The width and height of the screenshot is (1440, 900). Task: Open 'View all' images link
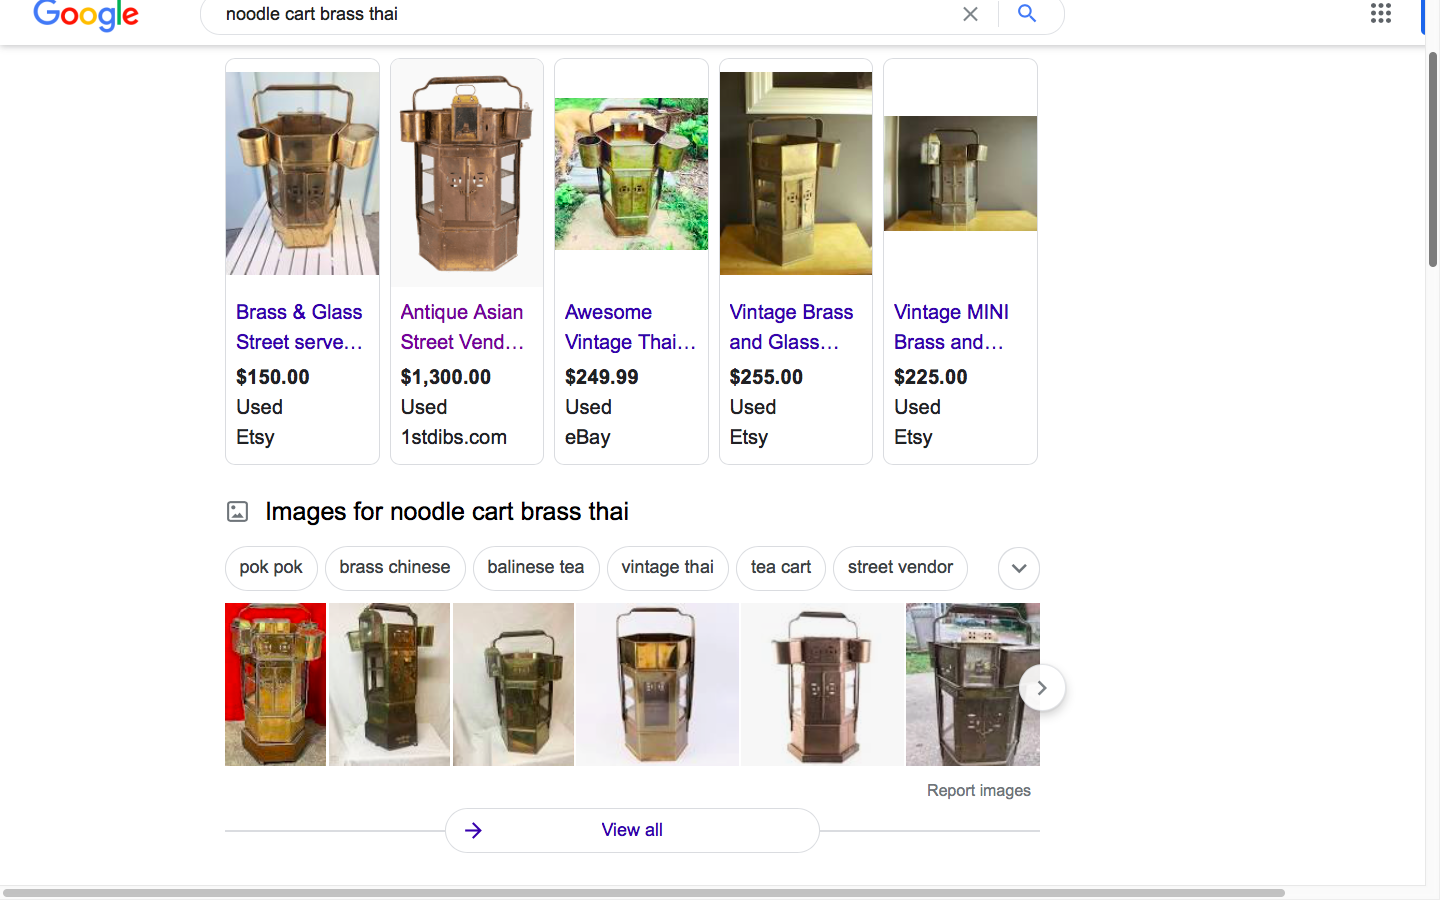tap(632, 830)
